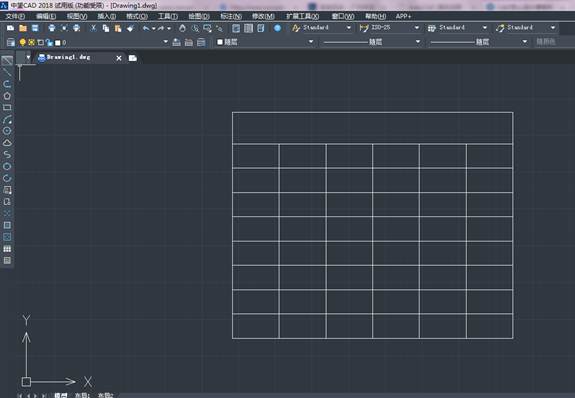This screenshot has height=398, width=575.
Task: Open the undo history dropdown arrow
Action: pos(154,28)
